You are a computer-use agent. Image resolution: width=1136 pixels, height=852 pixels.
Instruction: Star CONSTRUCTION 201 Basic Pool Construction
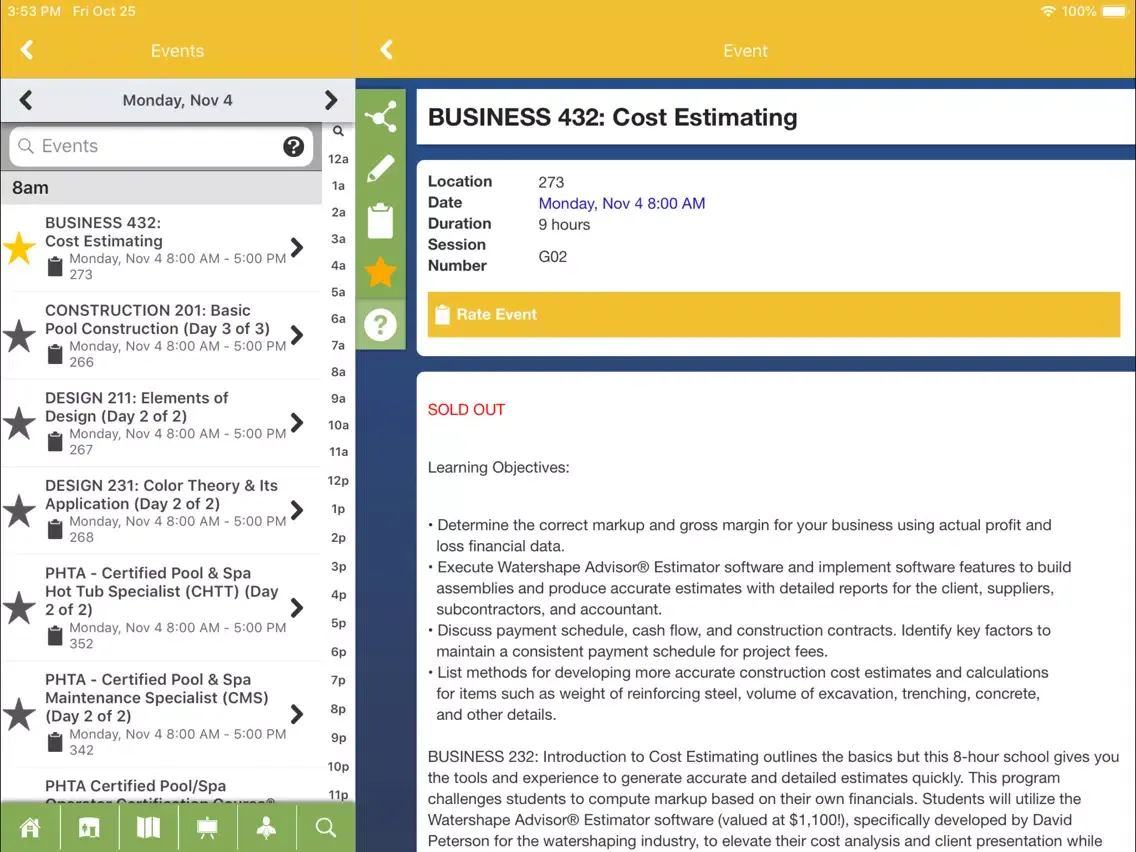(x=20, y=335)
